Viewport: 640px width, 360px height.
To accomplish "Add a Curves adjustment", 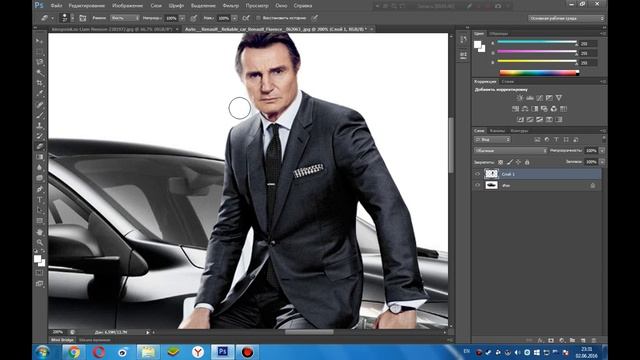I will [x=540, y=98].
